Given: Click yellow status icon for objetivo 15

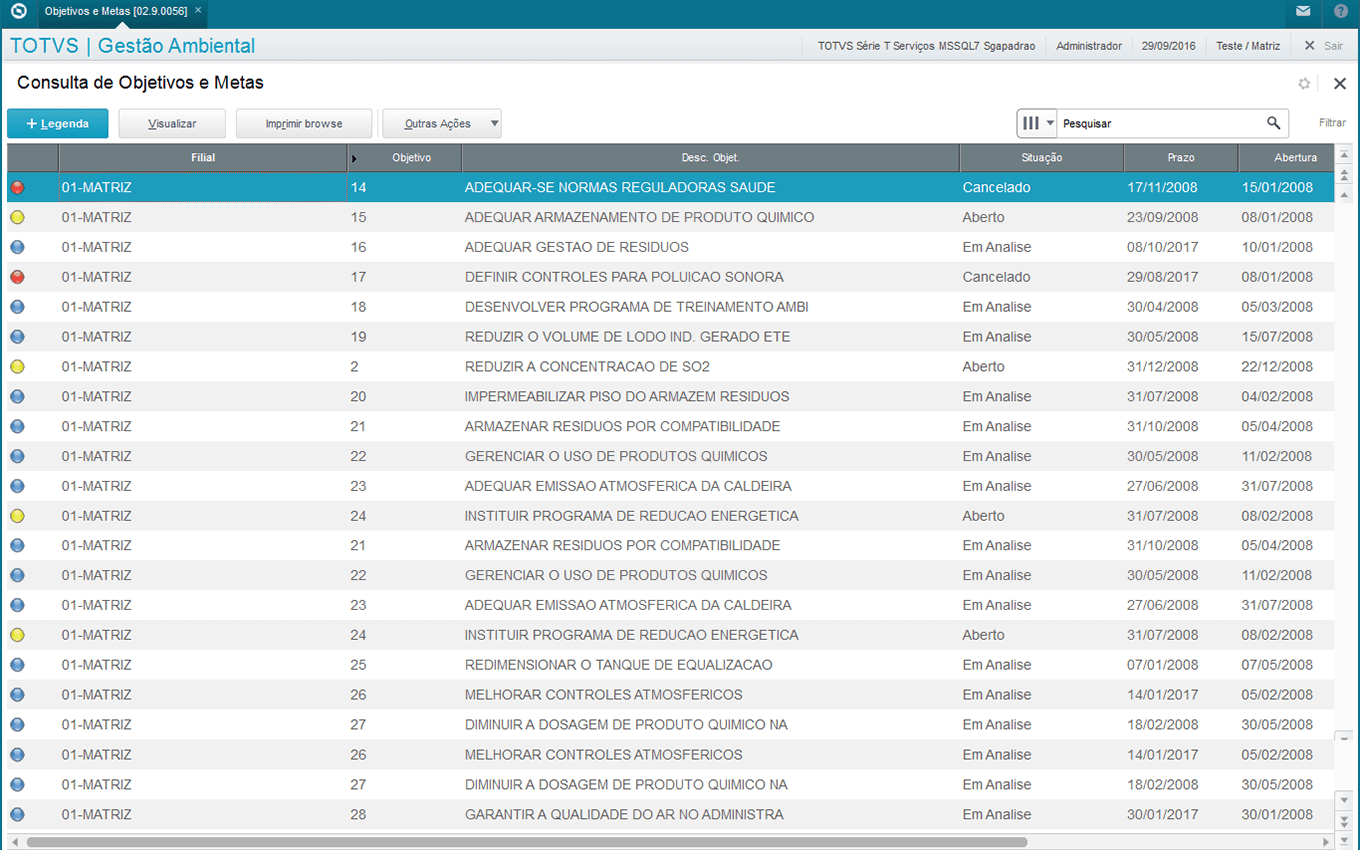Looking at the screenshot, I should (17, 217).
